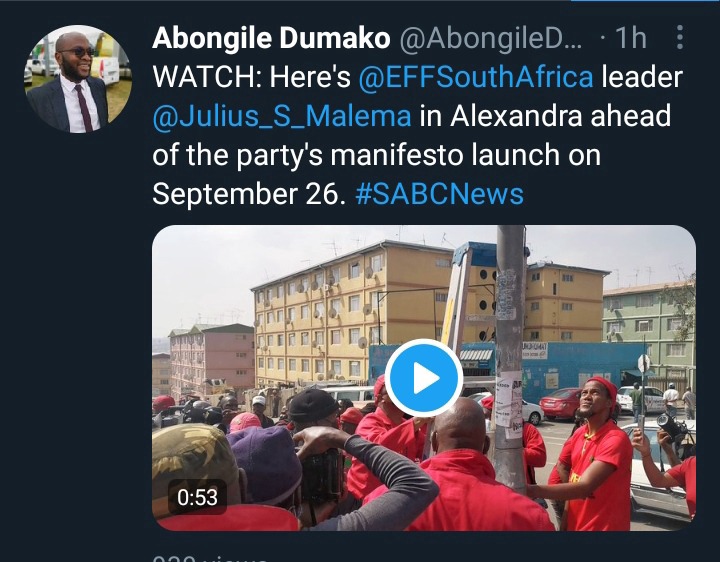Open the tweet's 1h timestamp link

(x=630, y=38)
